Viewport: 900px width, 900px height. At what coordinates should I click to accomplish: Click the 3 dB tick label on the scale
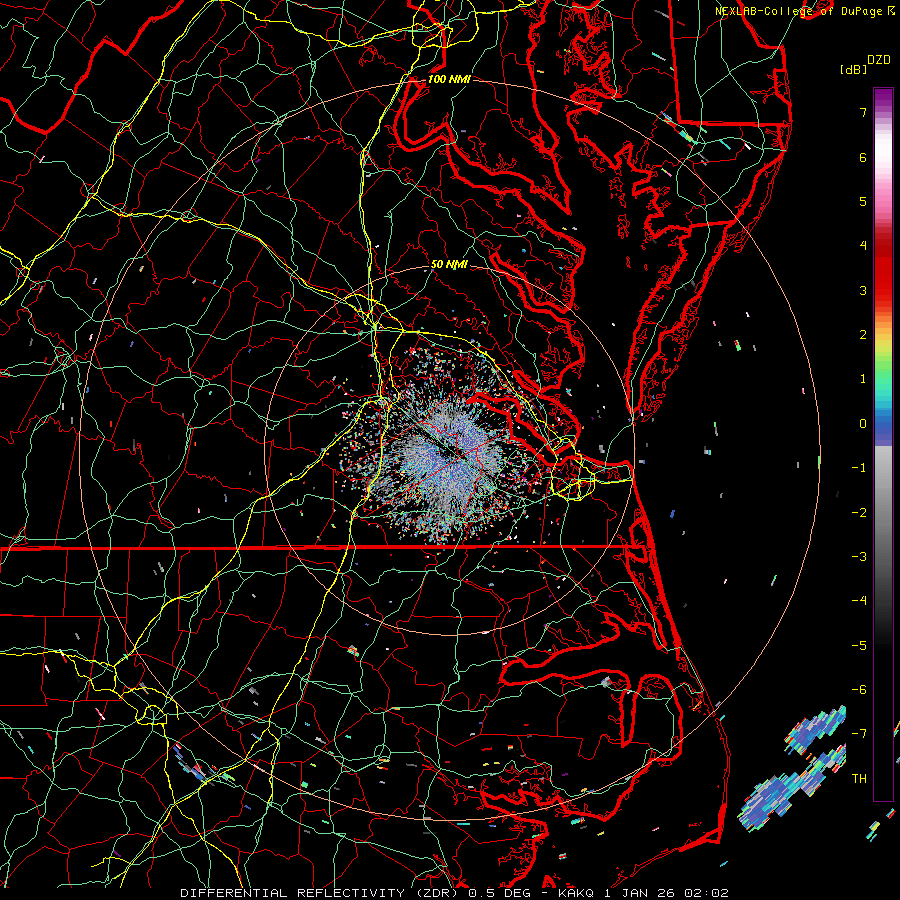pos(863,290)
